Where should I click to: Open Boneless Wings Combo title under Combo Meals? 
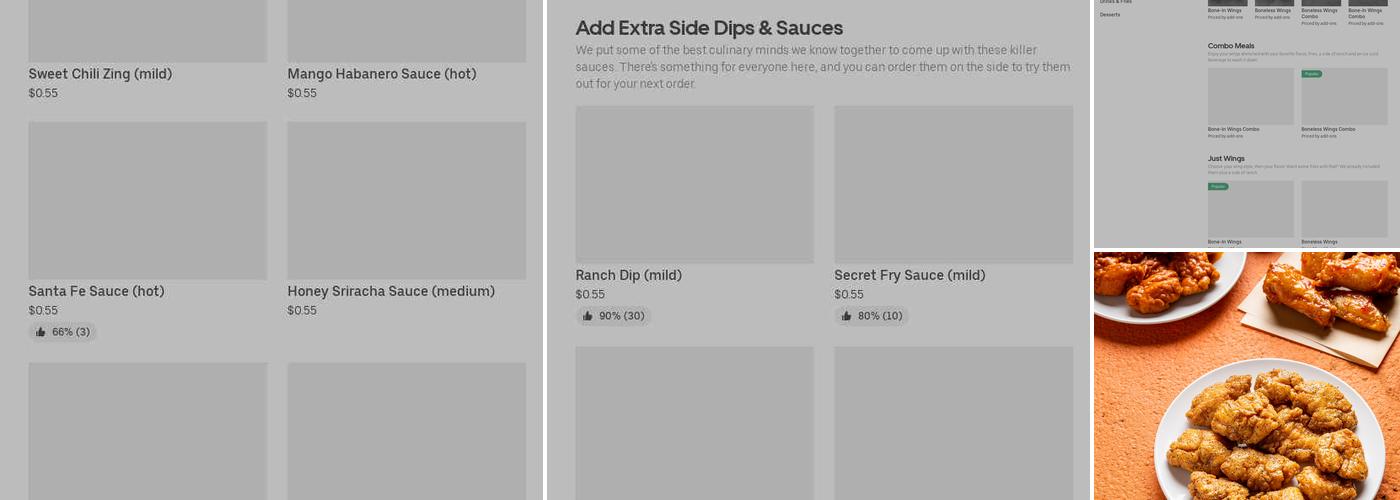click(x=1328, y=129)
